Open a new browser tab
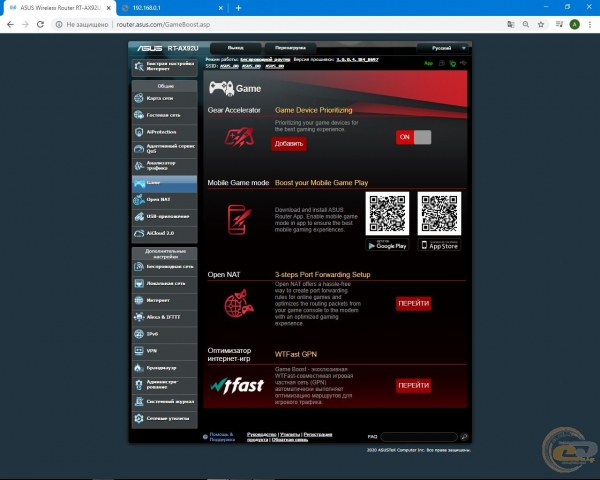600x480 pixels. pyautogui.click(x=238, y=8)
